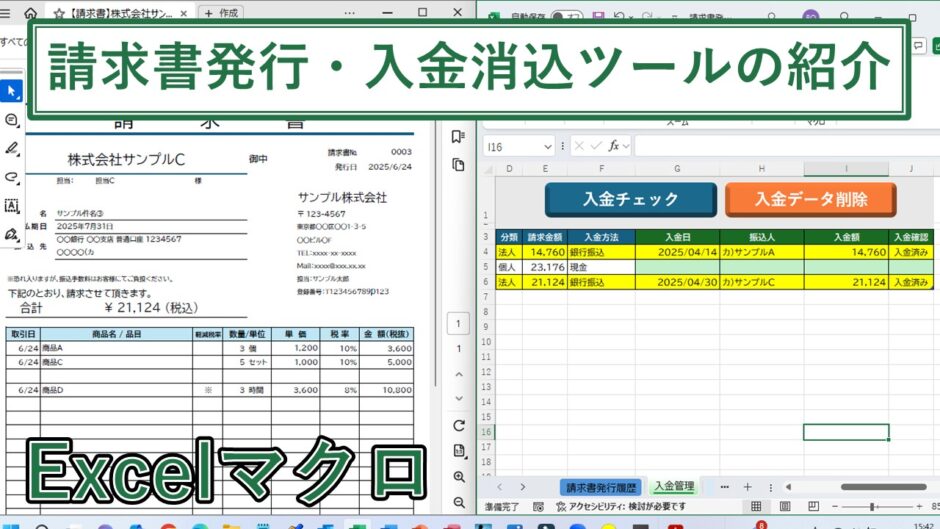The width and height of the screenshot is (940, 529).
Task: Open the insert function fx button
Action: click(x=613, y=146)
